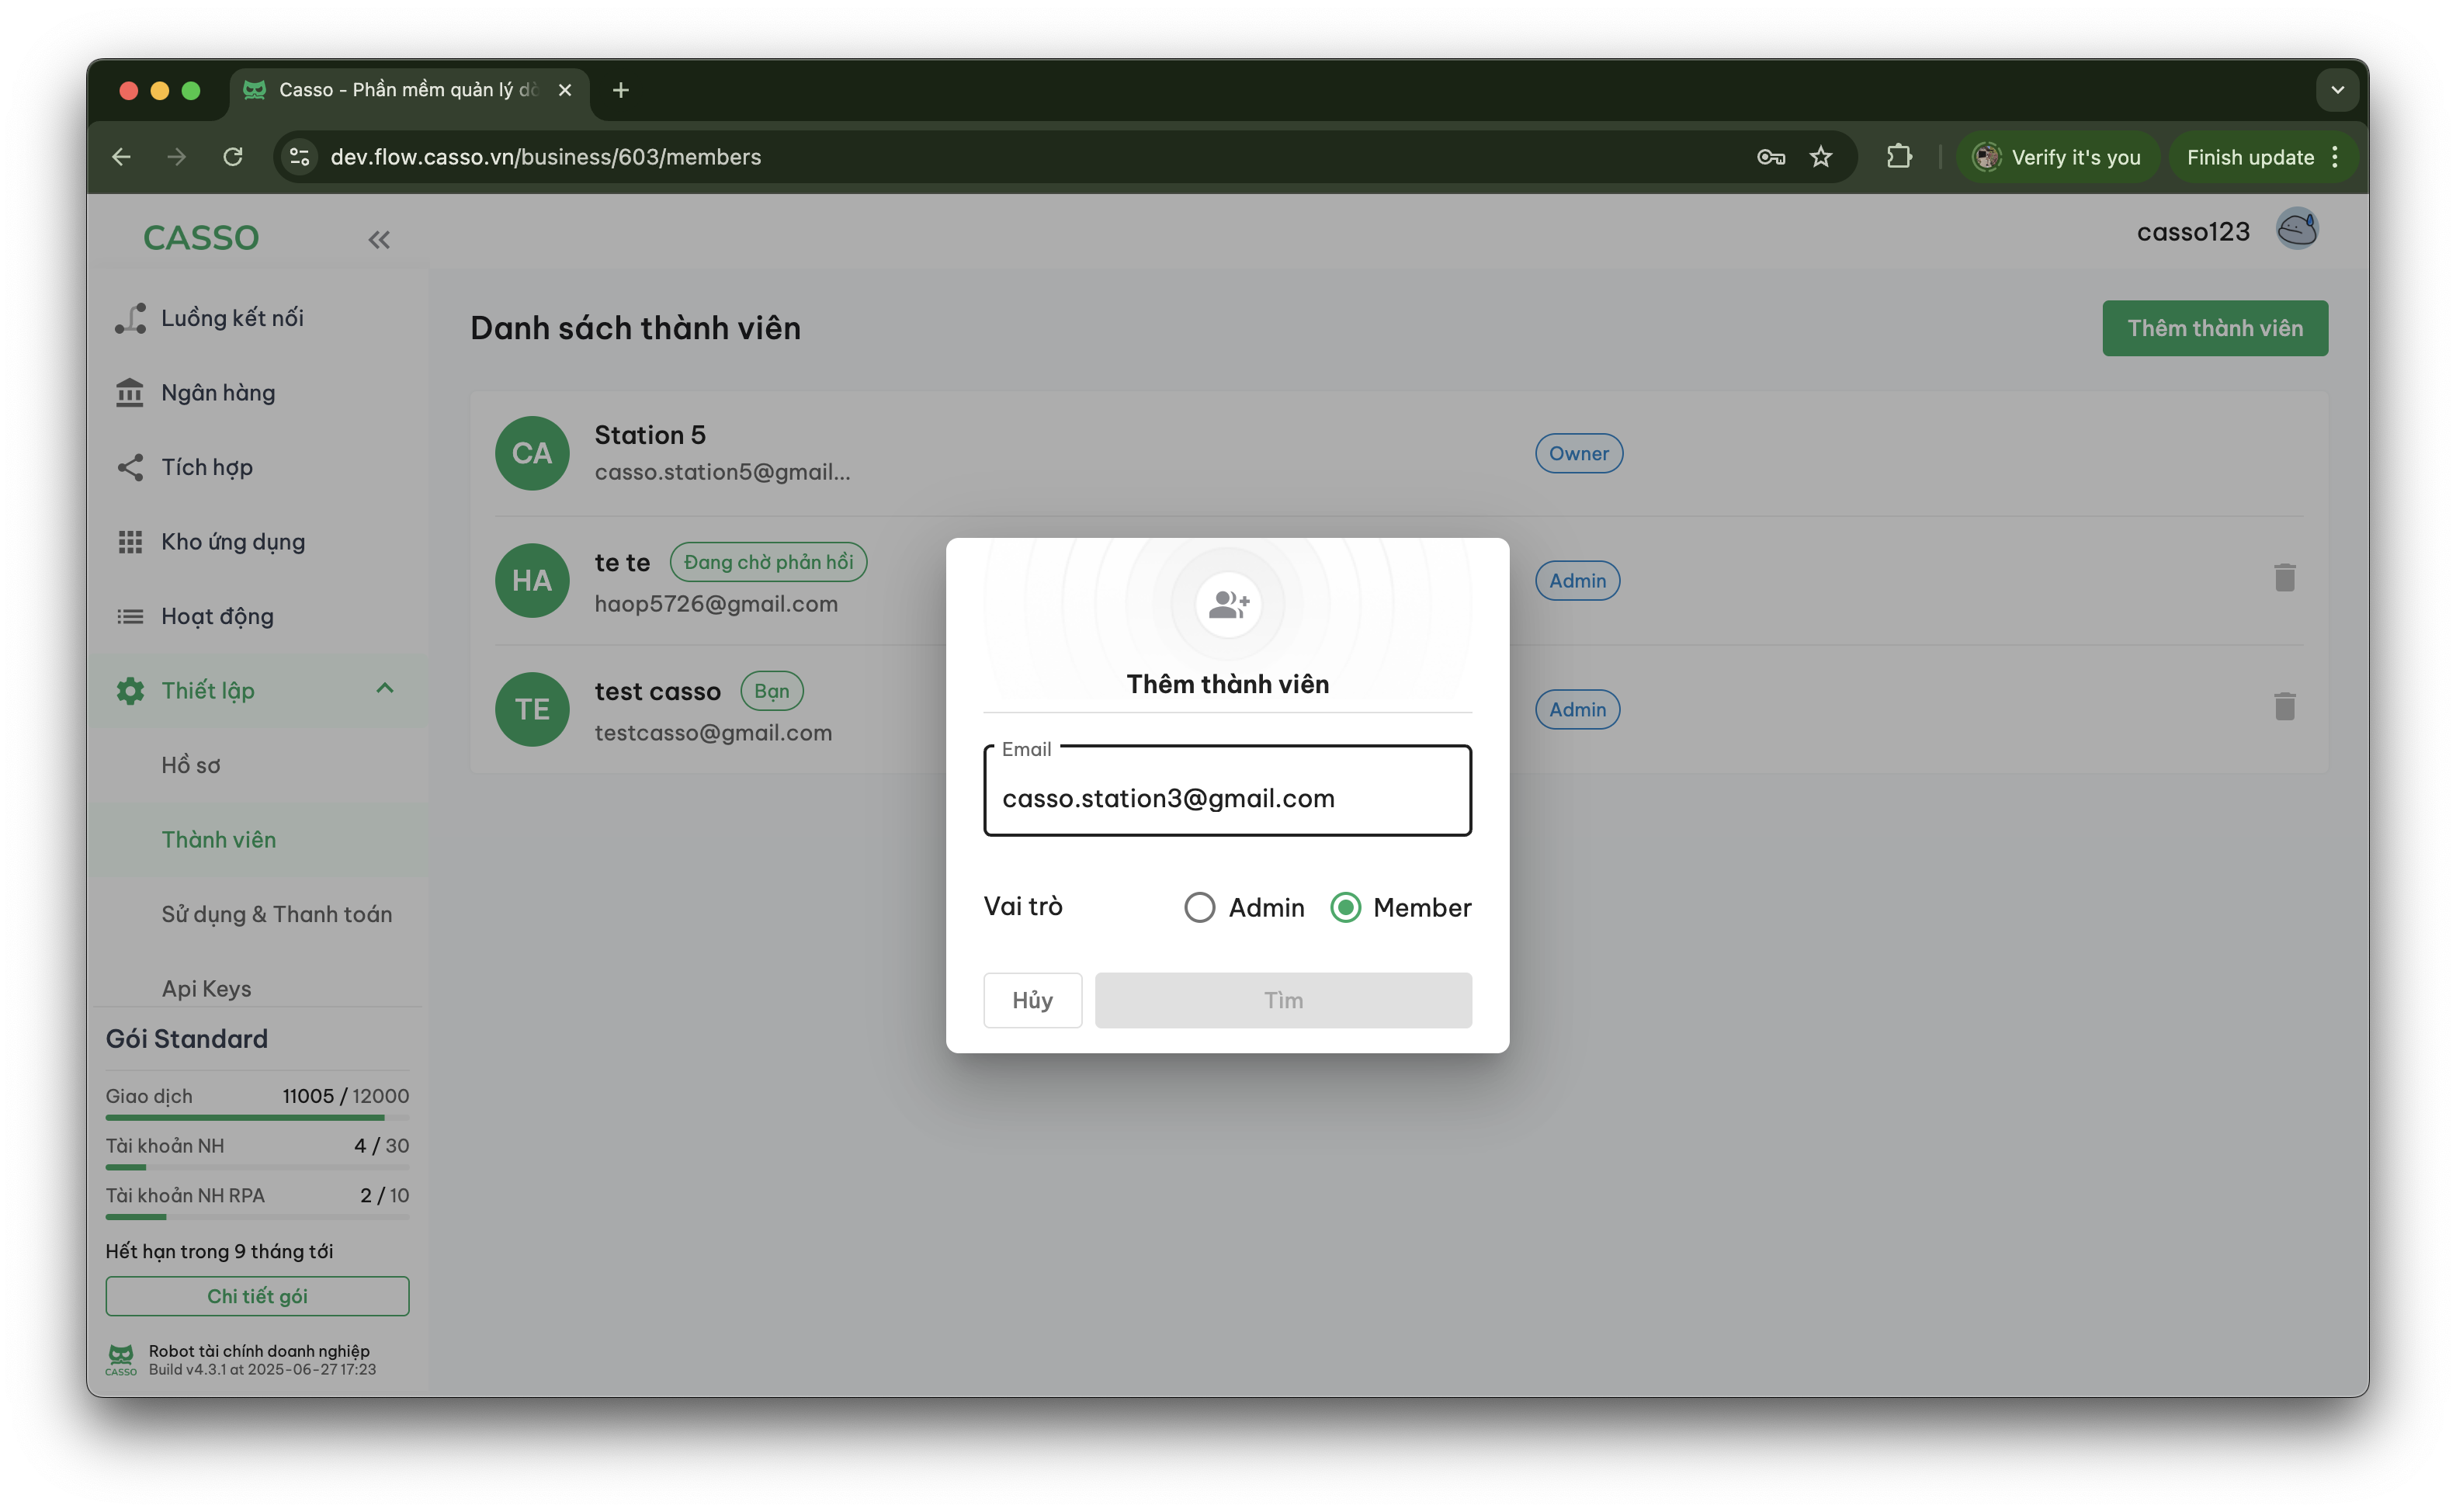Click the Chi tiết gói button
2456x1512 pixels.
point(257,1296)
